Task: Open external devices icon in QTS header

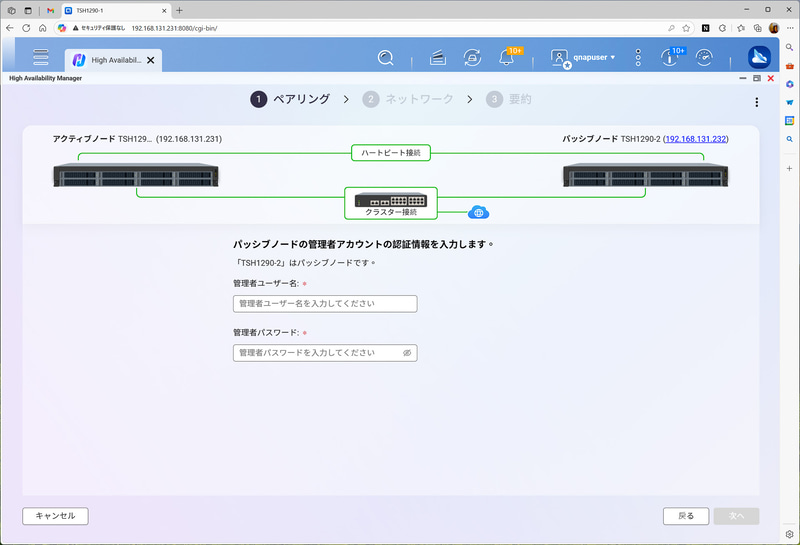Action: point(472,58)
